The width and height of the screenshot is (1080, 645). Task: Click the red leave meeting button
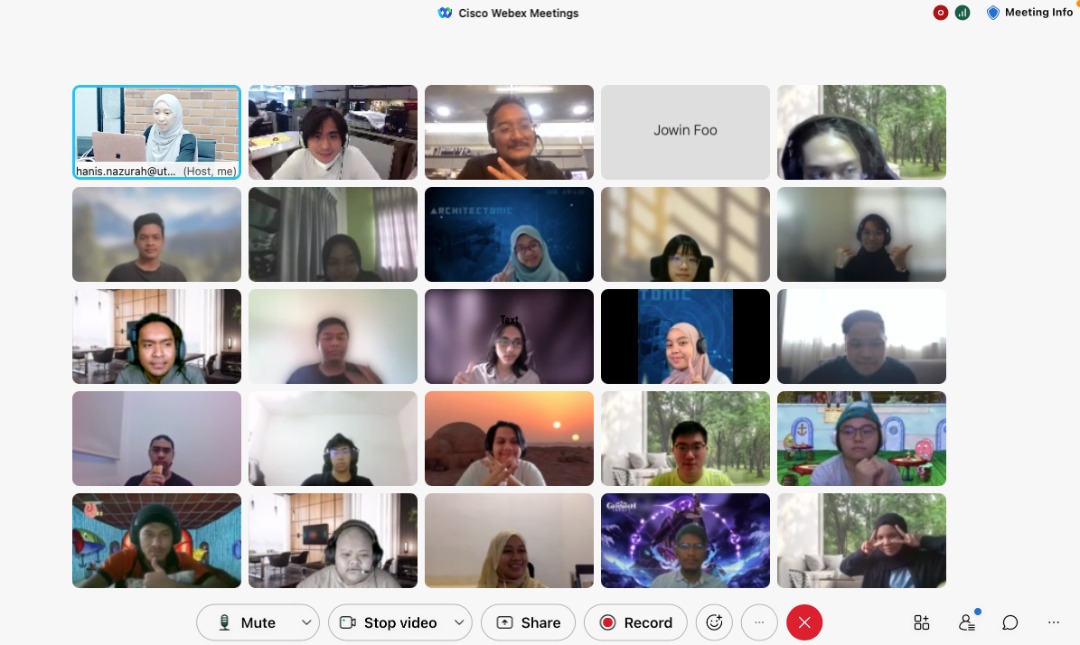(x=804, y=622)
